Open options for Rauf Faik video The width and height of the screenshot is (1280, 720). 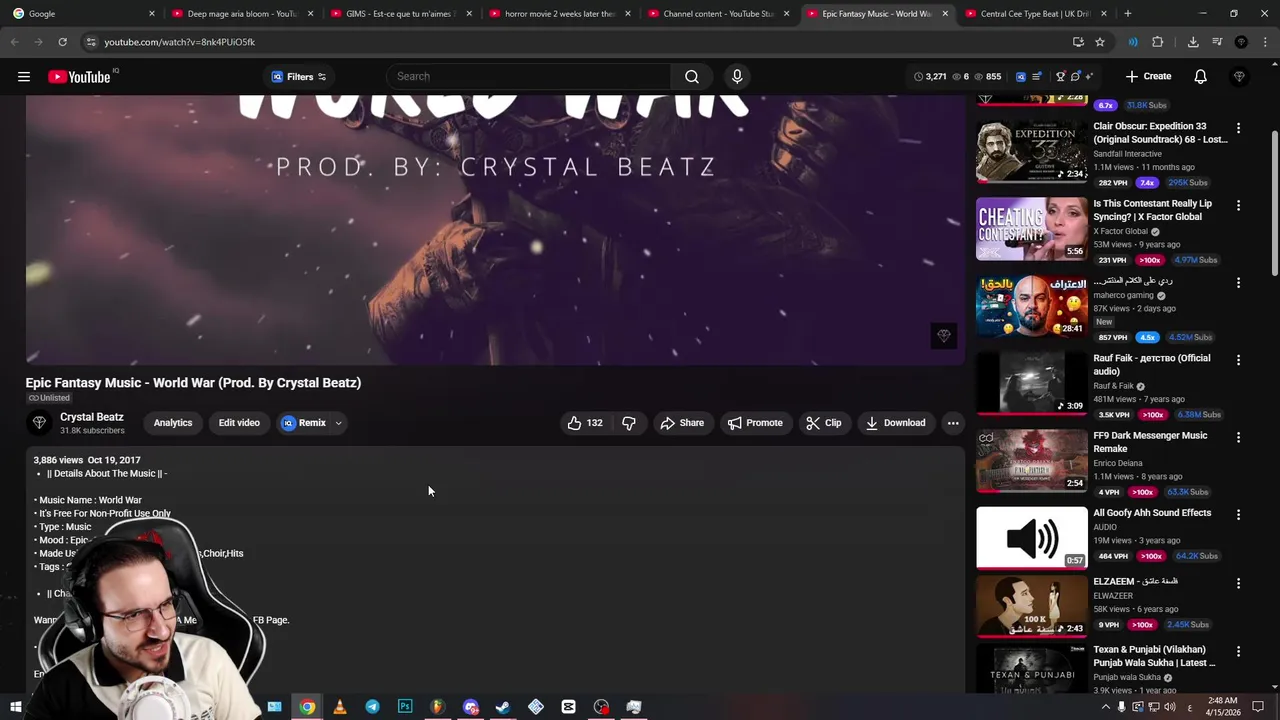[x=1238, y=360]
